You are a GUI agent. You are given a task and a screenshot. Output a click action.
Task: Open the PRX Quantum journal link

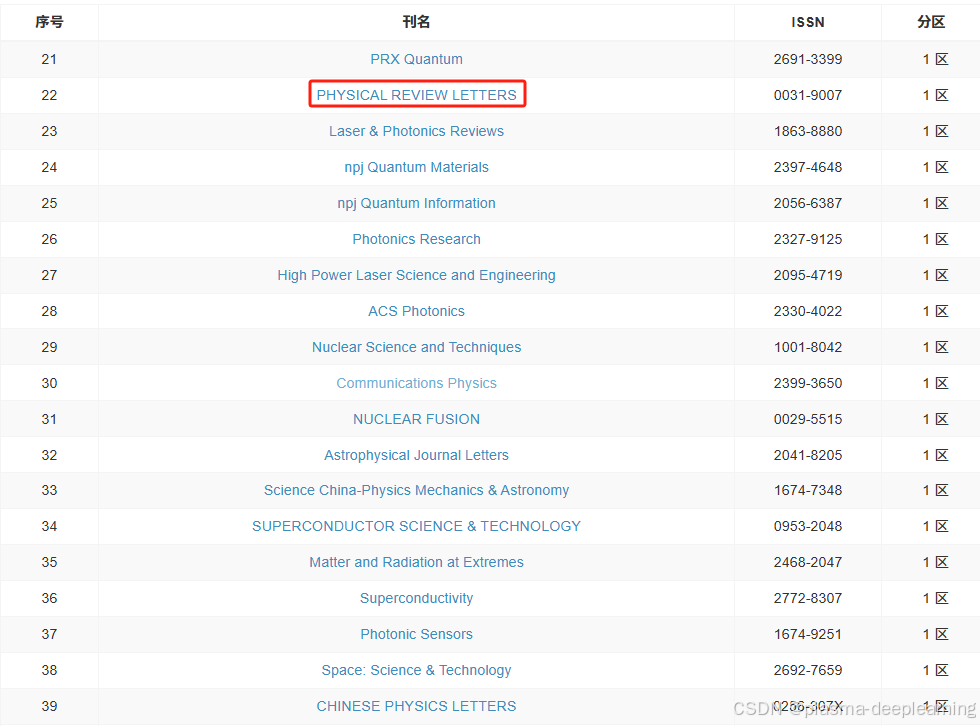coord(416,59)
